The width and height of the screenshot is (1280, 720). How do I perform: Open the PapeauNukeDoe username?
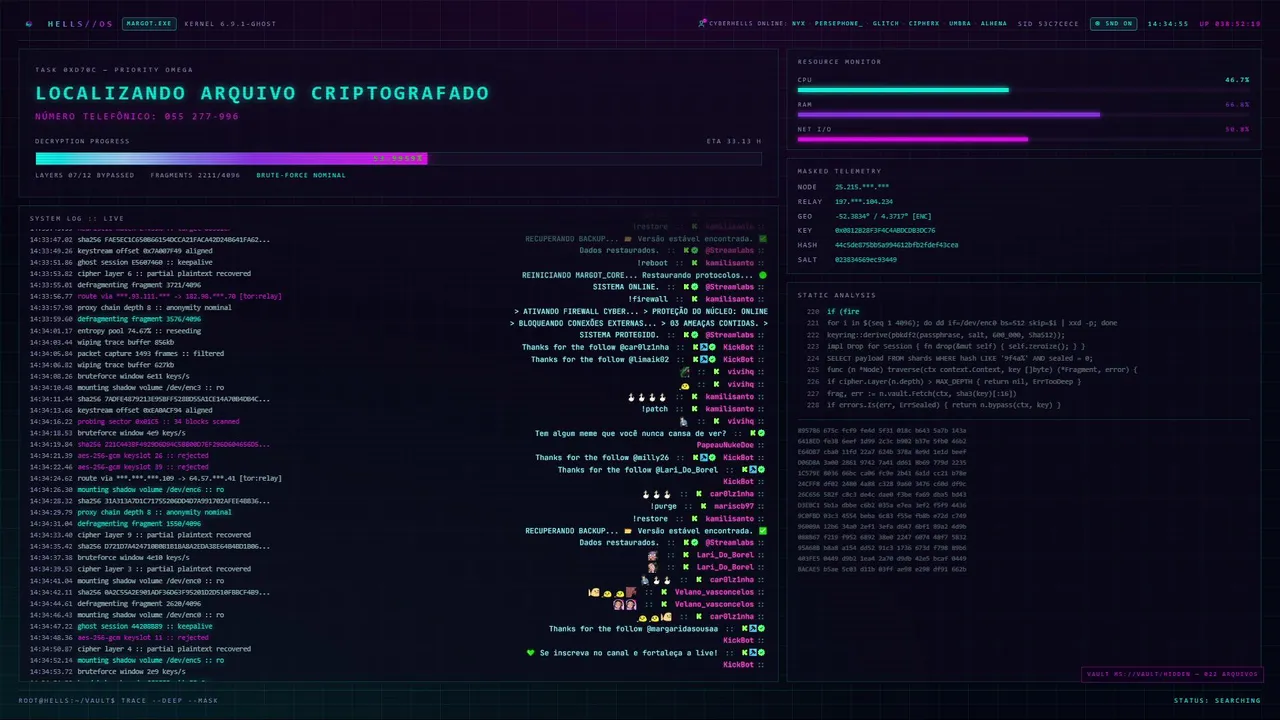tap(725, 446)
